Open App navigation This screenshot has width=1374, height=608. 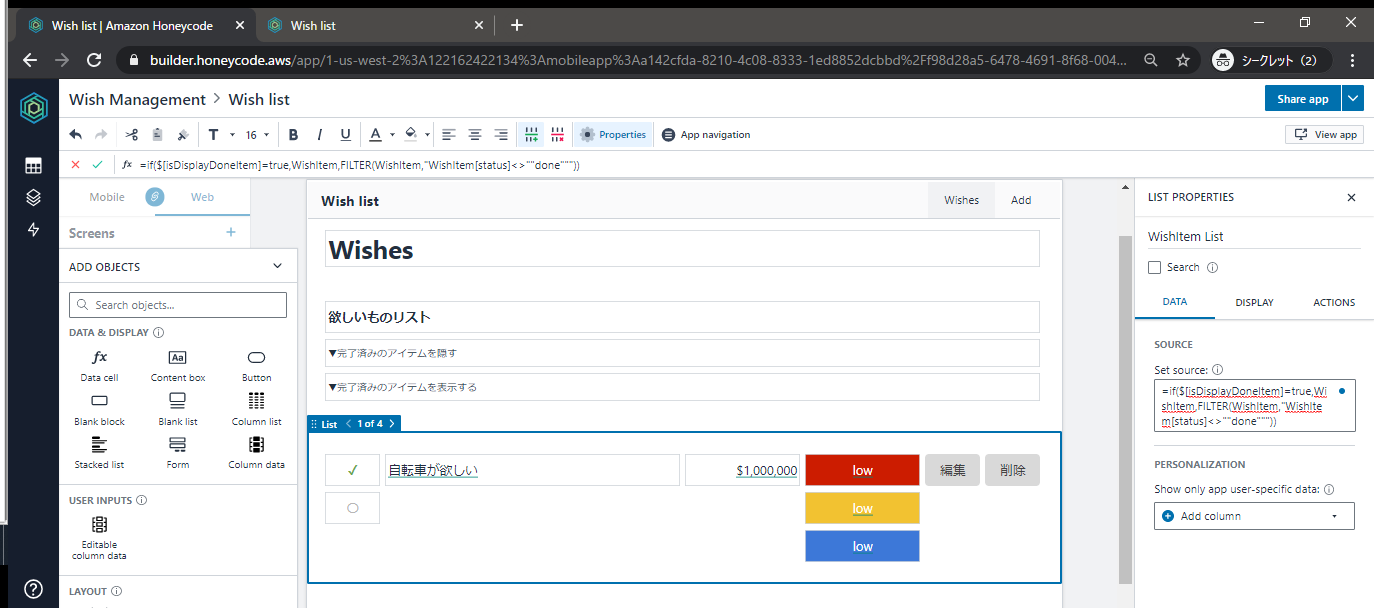point(706,134)
